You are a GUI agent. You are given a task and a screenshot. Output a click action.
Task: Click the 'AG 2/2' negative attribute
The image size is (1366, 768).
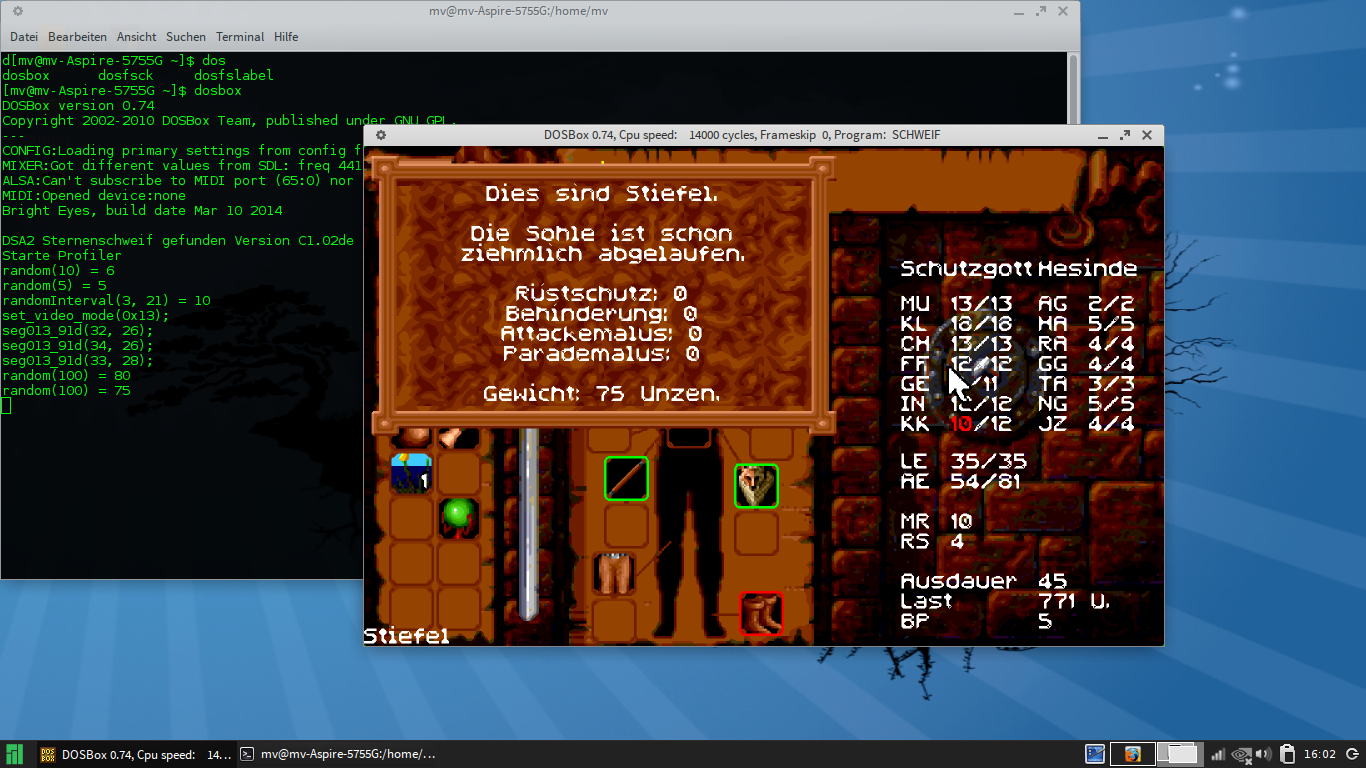click(1086, 304)
